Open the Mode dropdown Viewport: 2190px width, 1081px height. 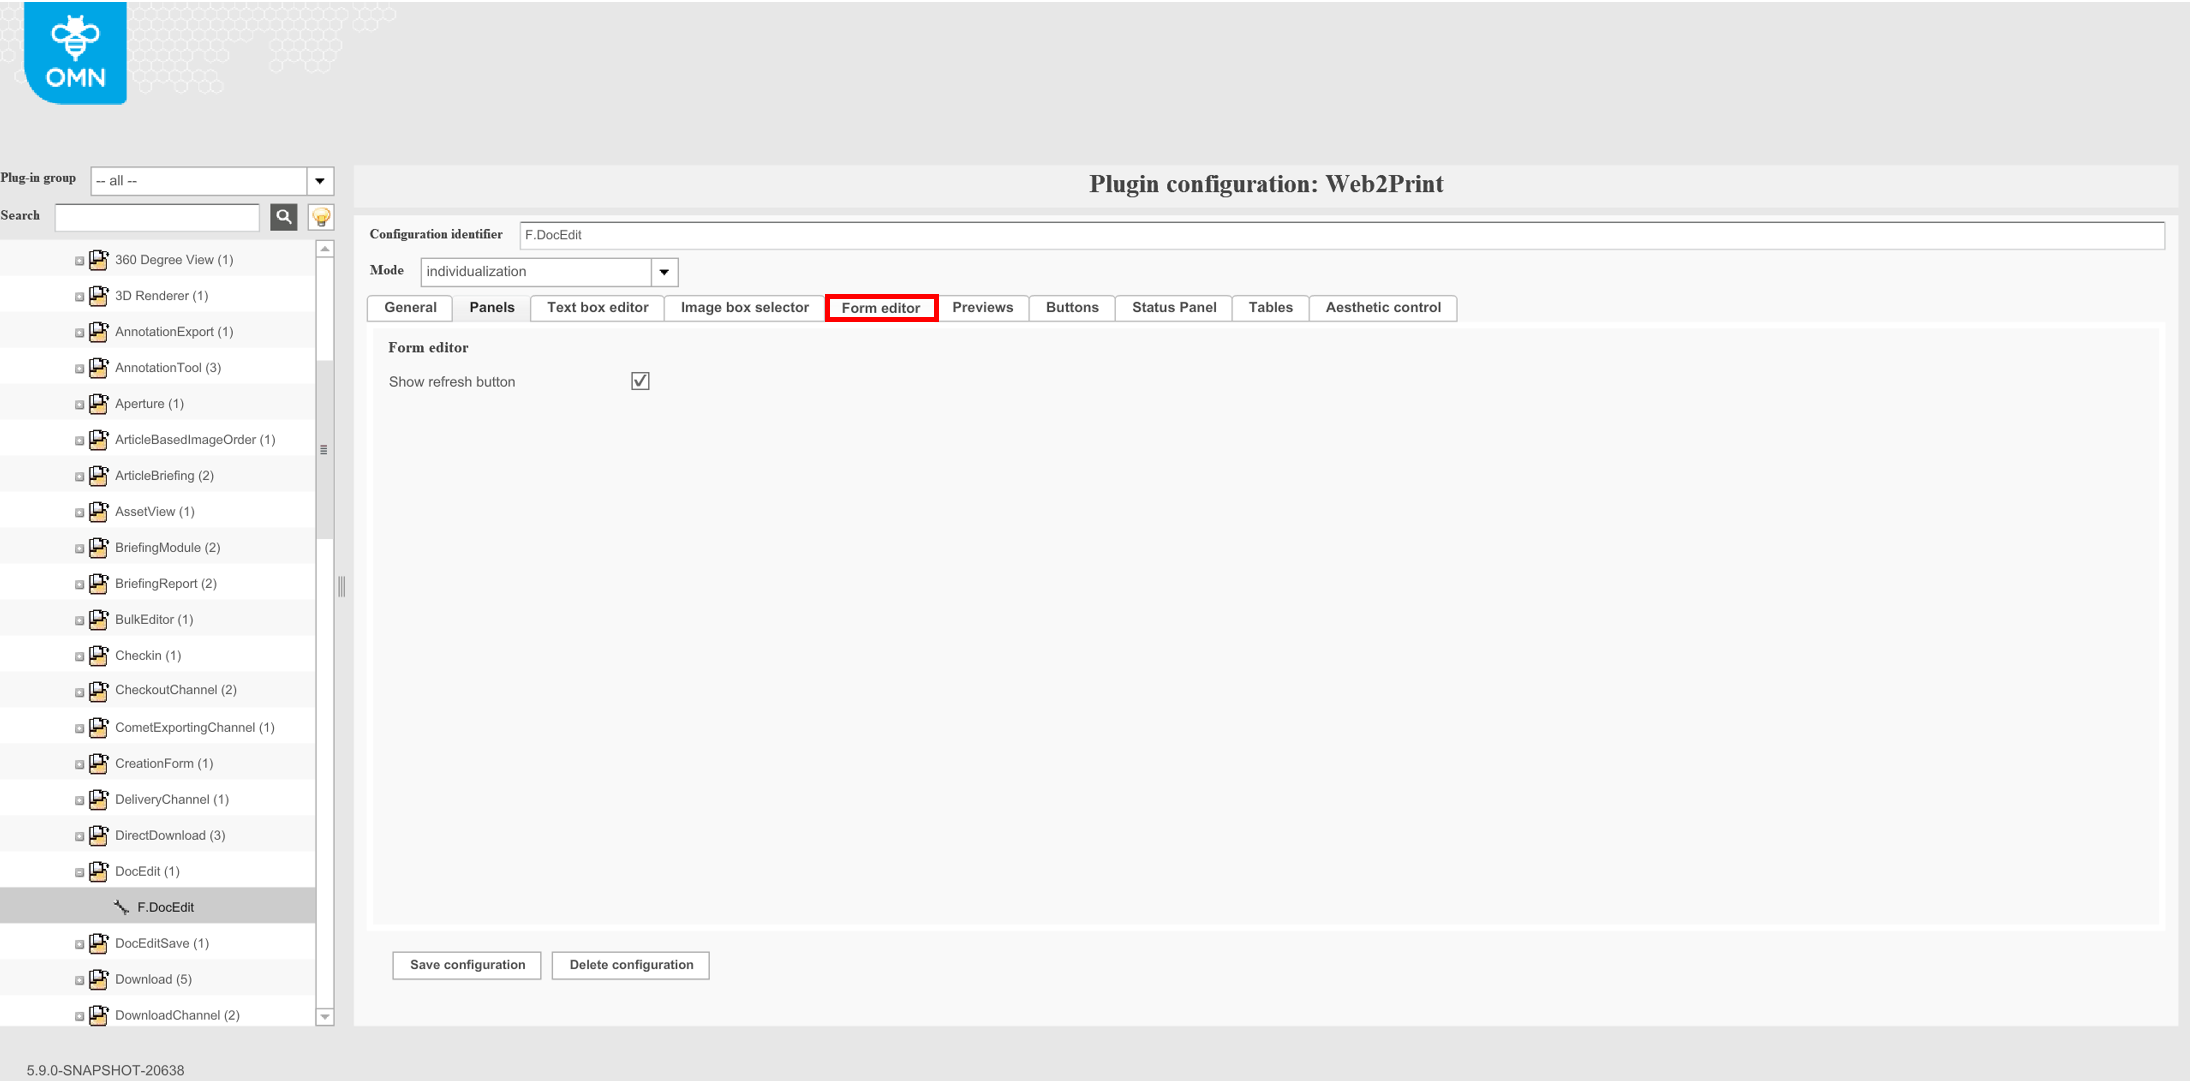click(x=664, y=271)
